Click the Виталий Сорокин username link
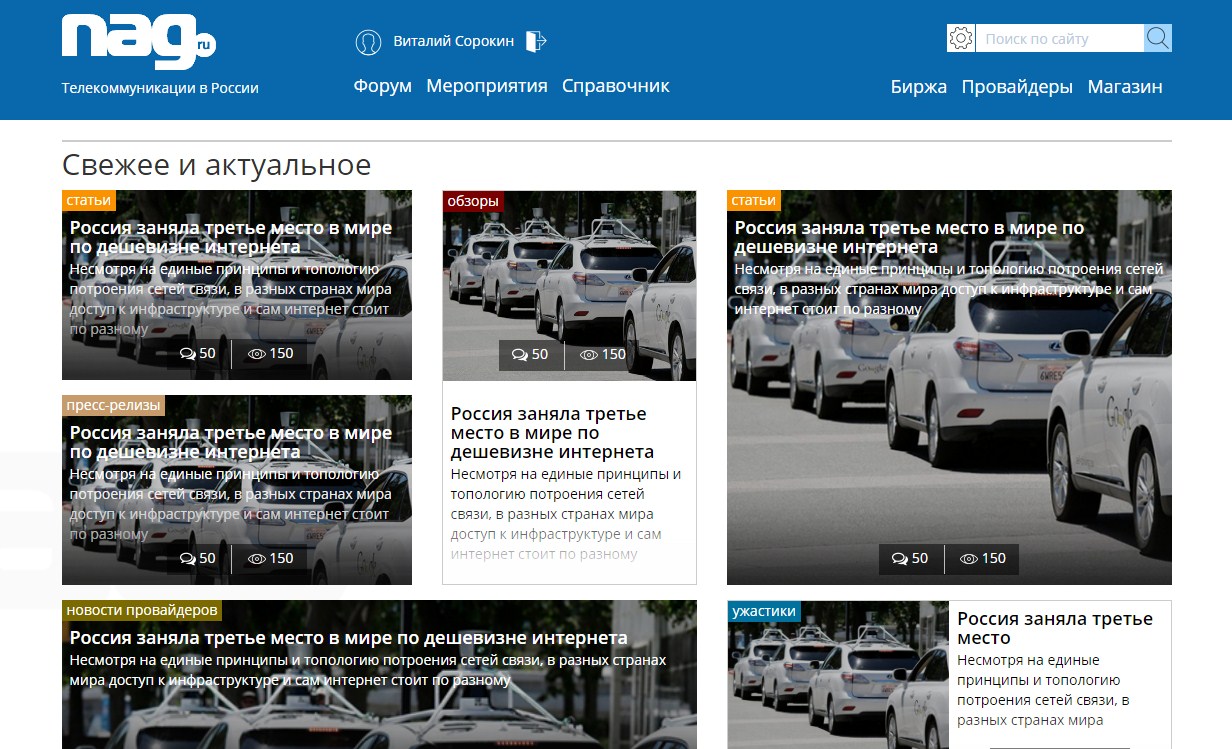The image size is (1232, 749). pyautogui.click(x=454, y=41)
